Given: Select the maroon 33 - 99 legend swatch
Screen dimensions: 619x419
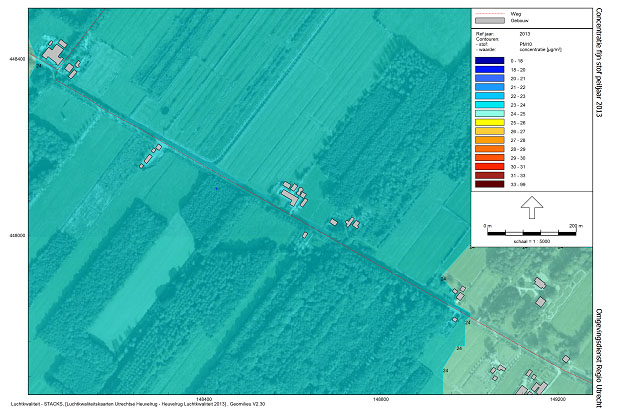Looking at the screenshot, I should click(490, 184).
